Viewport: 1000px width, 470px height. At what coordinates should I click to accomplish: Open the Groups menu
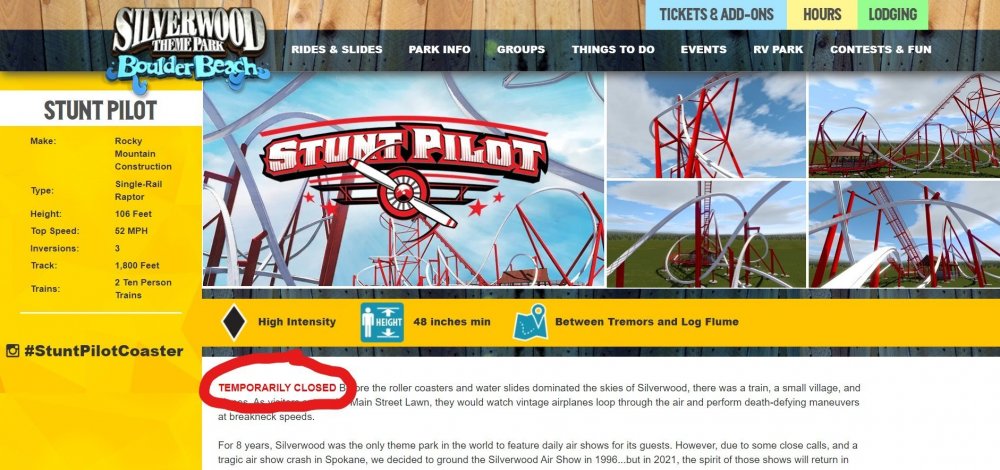tap(521, 50)
